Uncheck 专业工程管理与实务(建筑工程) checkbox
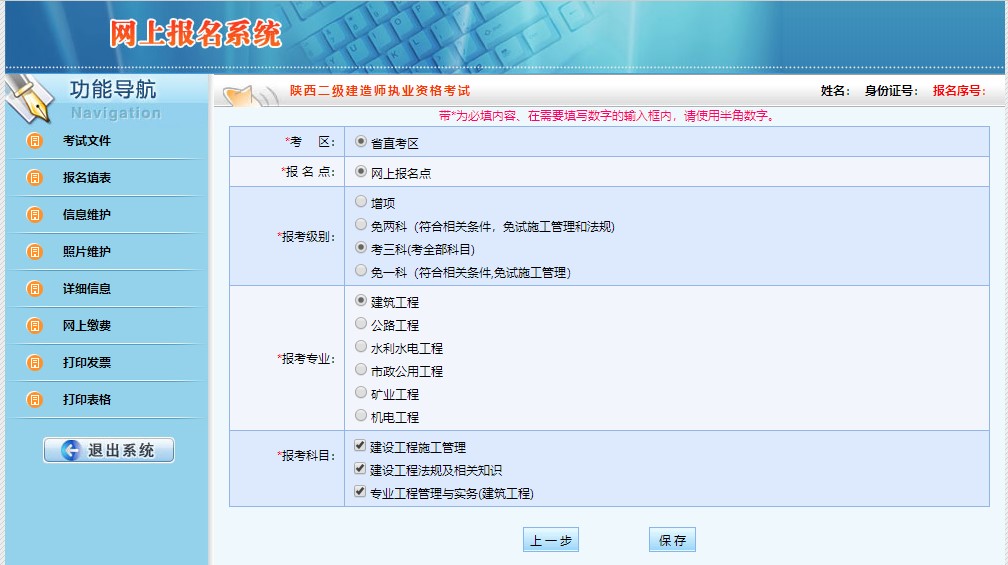Image resolution: width=1008 pixels, height=565 pixels. pos(361,492)
